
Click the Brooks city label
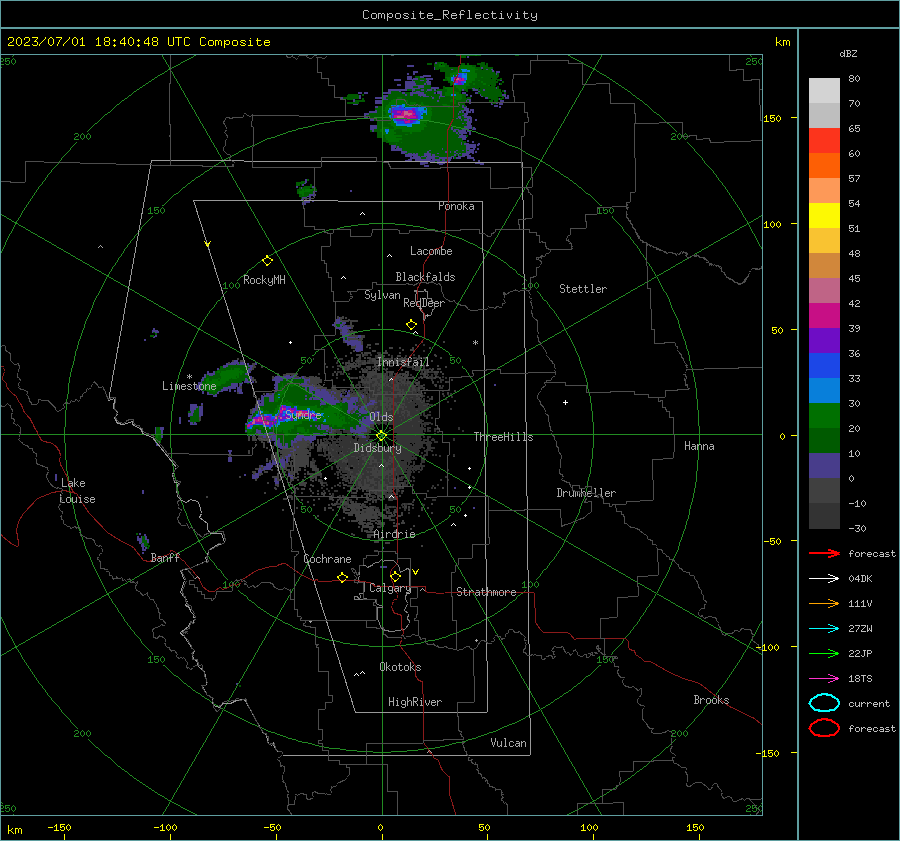[711, 700]
